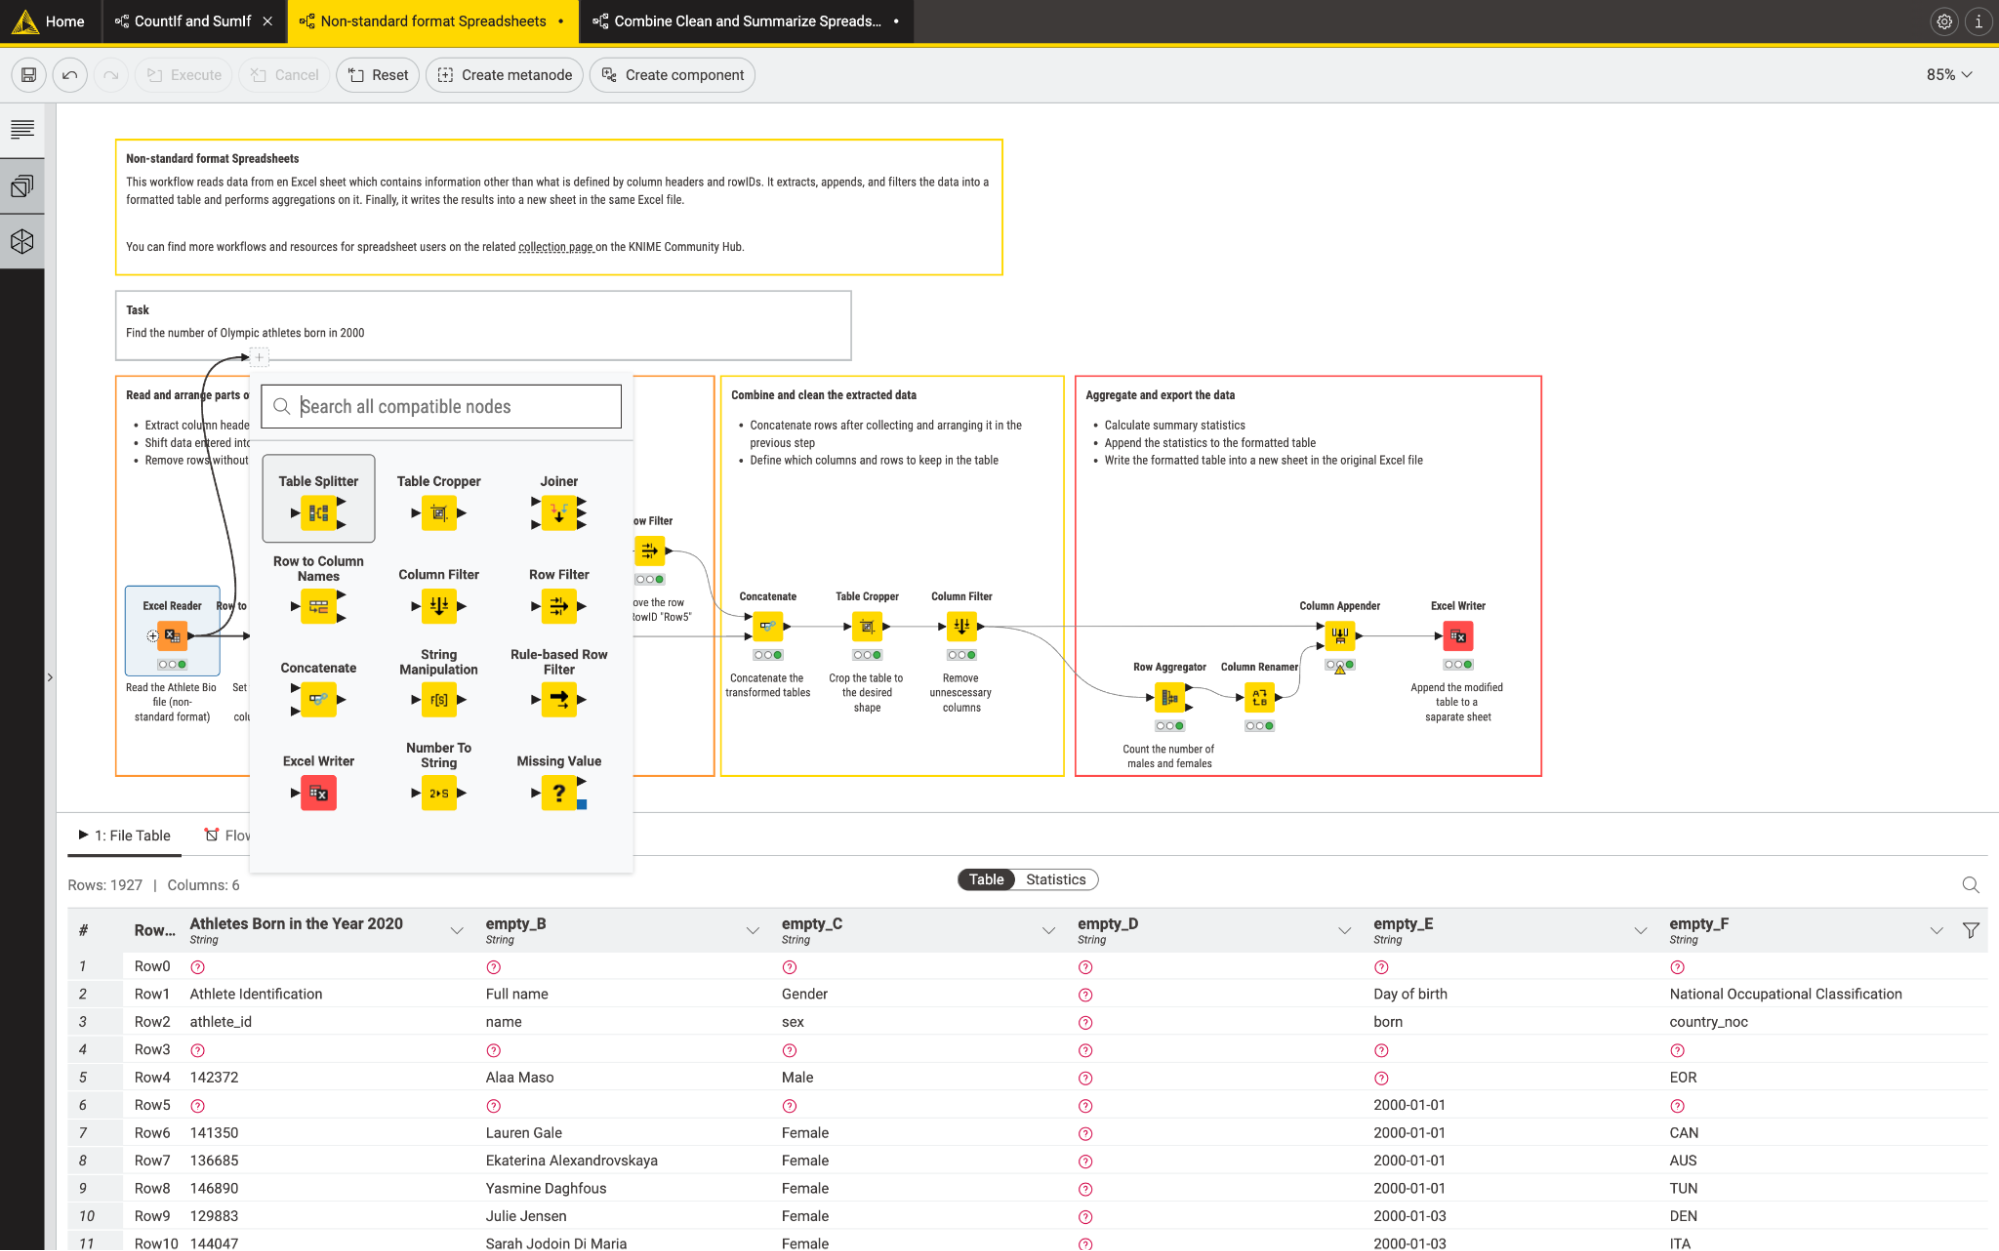Expand the empty_D column header menu
This screenshot has height=1251, width=1999.
1345,930
